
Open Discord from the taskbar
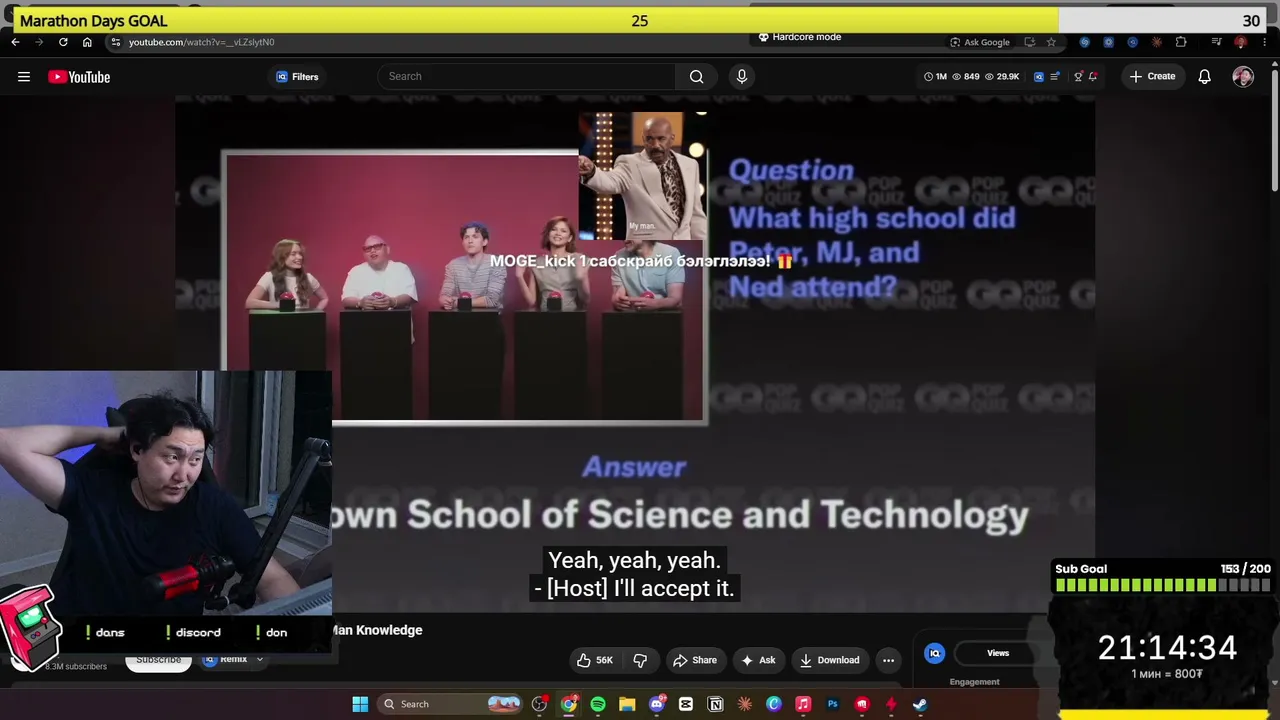tap(656, 704)
